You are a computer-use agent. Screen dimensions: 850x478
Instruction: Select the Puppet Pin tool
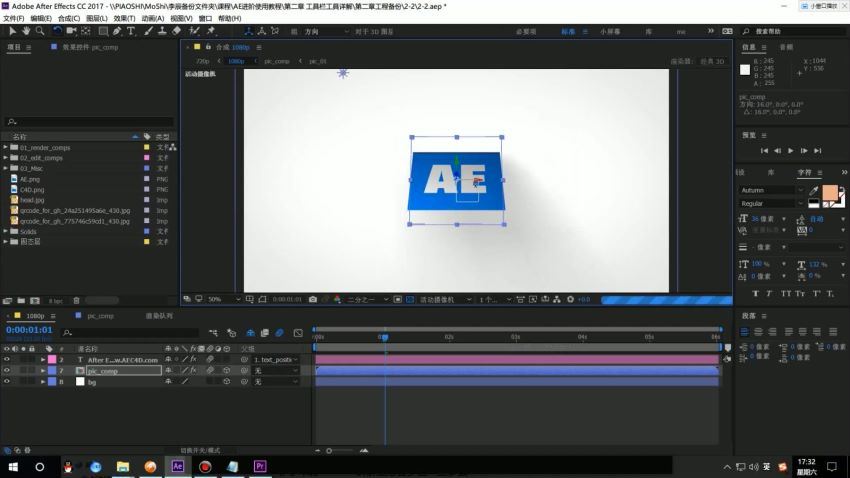[211, 31]
